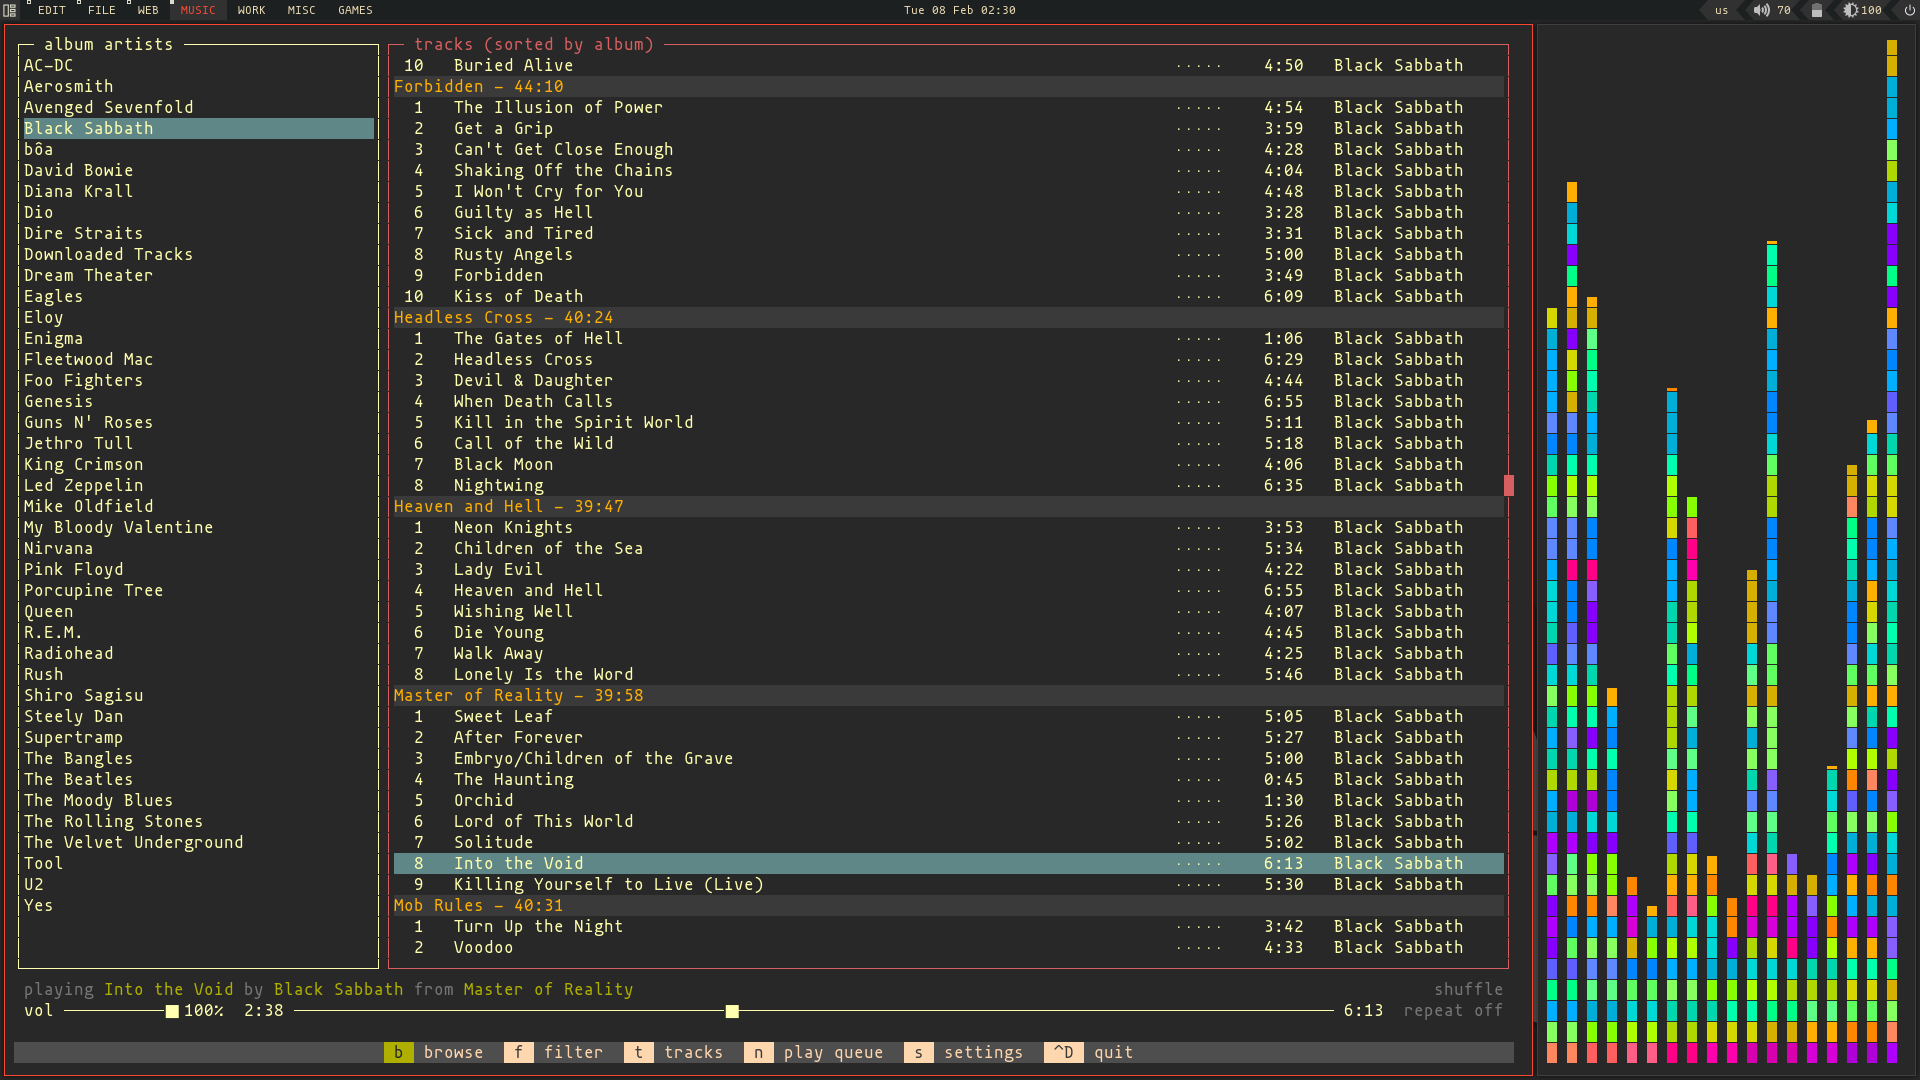Click the MUSIC tab in the menu bar
This screenshot has width=1920, height=1080.
(196, 11)
